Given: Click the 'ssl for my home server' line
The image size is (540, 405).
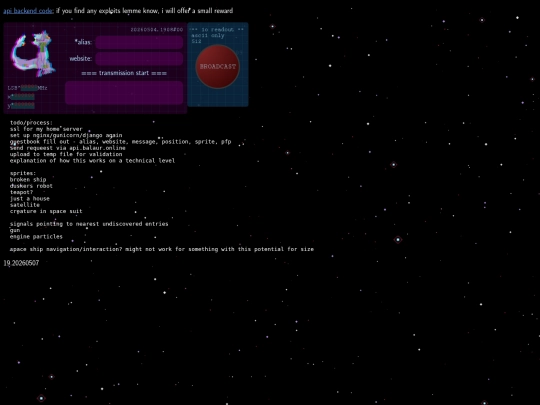Looking at the screenshot, I should (x=46, y=129).
